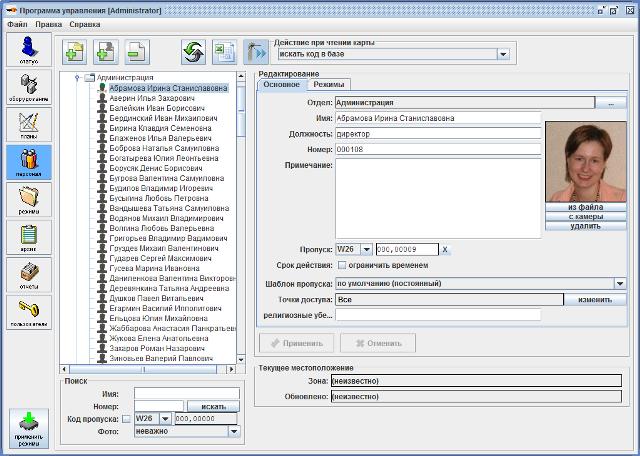Click the refresh icon with green arrows
The height and width of the screenshot is (456, 640).
(194, 52)
